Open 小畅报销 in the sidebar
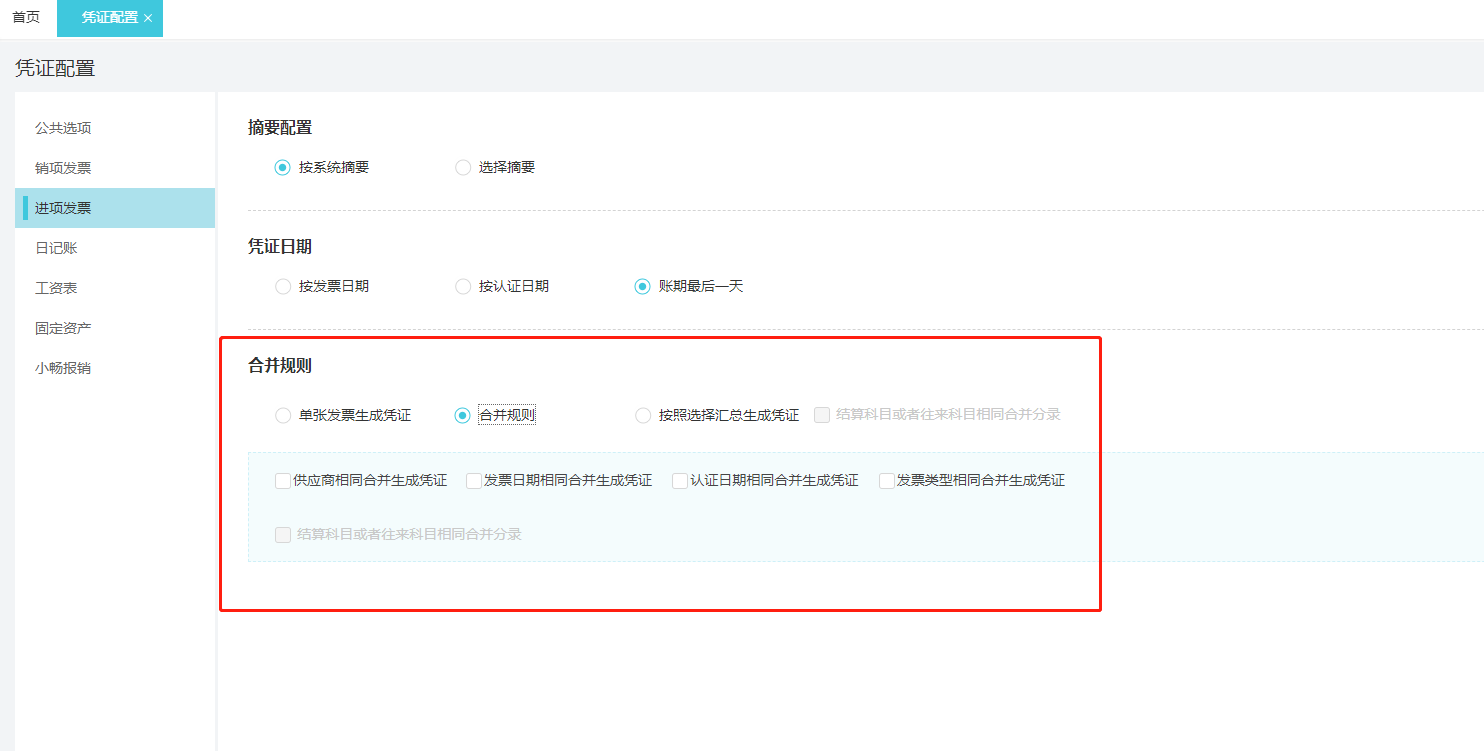The height and width of the screenshot is (751, 1484). pyautogui.click(x=63, y=368)
